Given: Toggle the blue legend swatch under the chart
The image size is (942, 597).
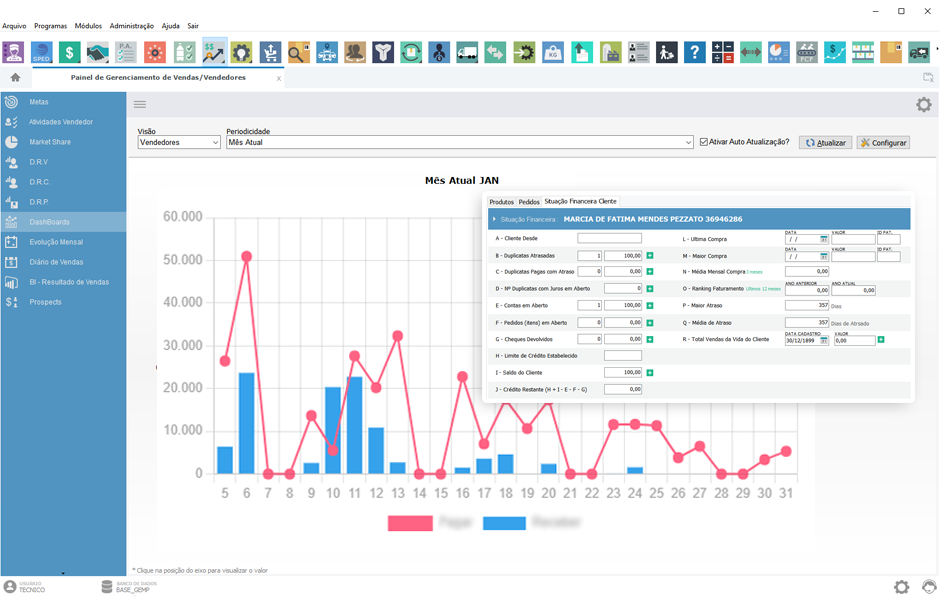Looking at the screenshot, I should 505,523.
